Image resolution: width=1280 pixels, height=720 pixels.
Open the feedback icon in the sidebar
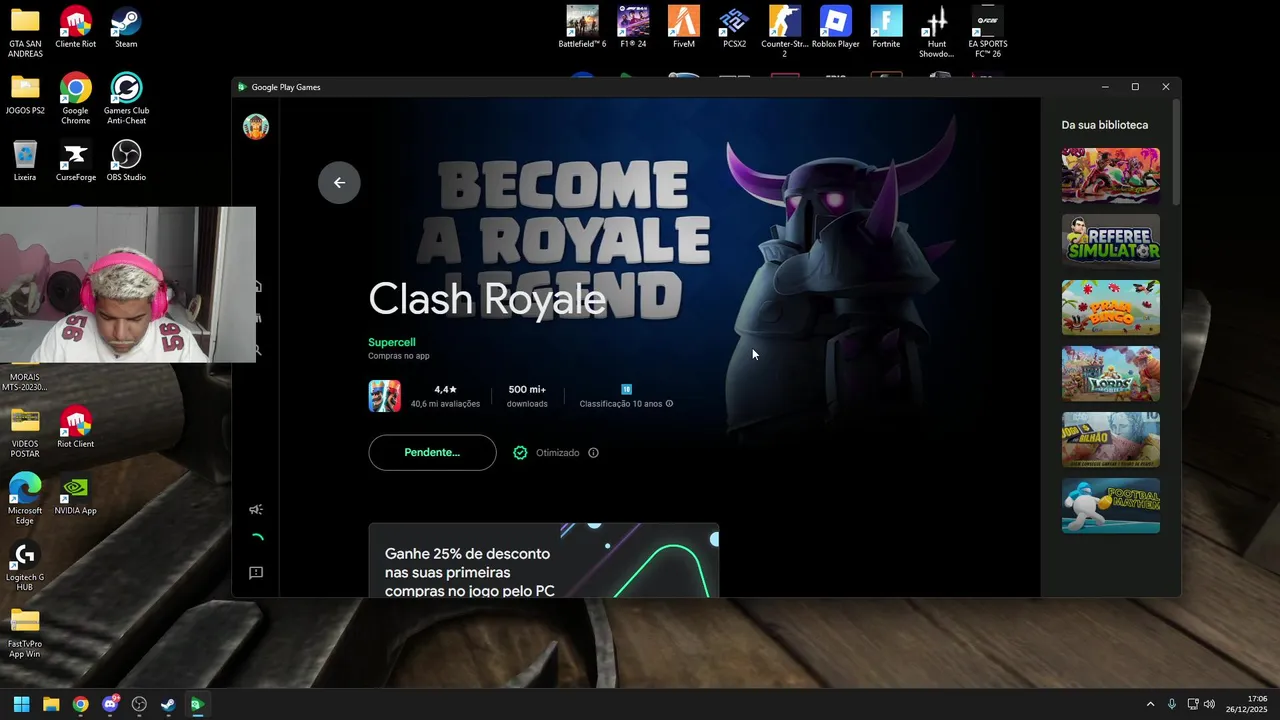click(x=256, y=573)
